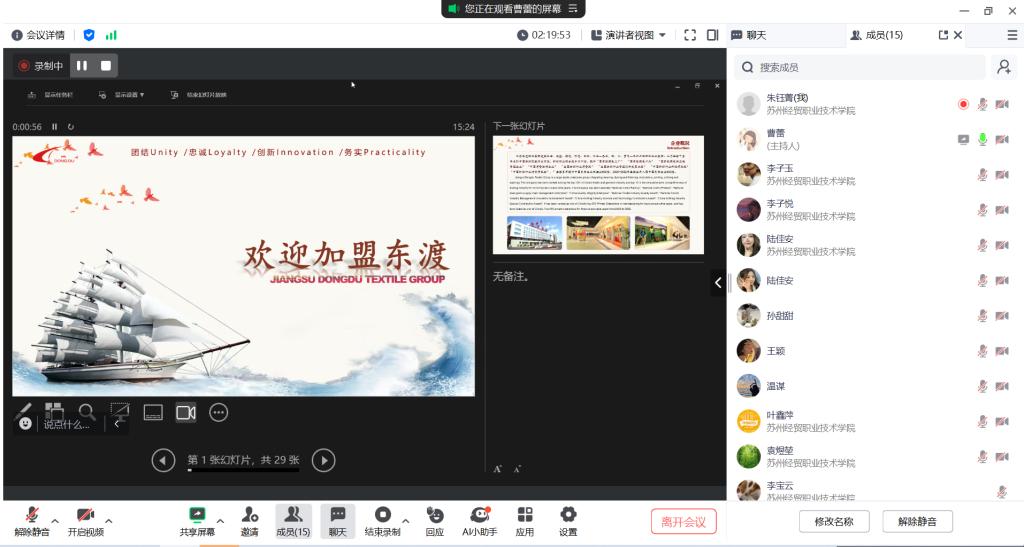Pause the slideshow timer at 0:00:56
The image size is (1024, 547).
[55, 127]
